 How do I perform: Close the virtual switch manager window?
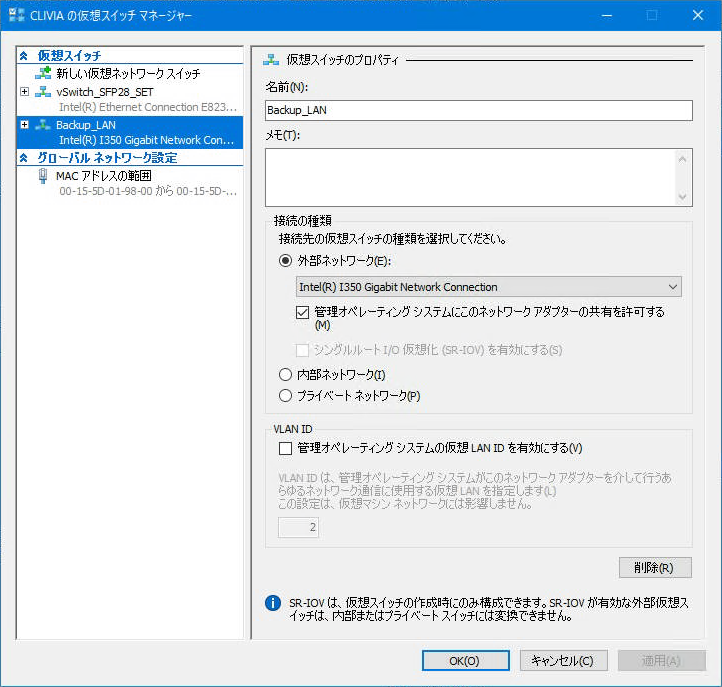point(698,16)
